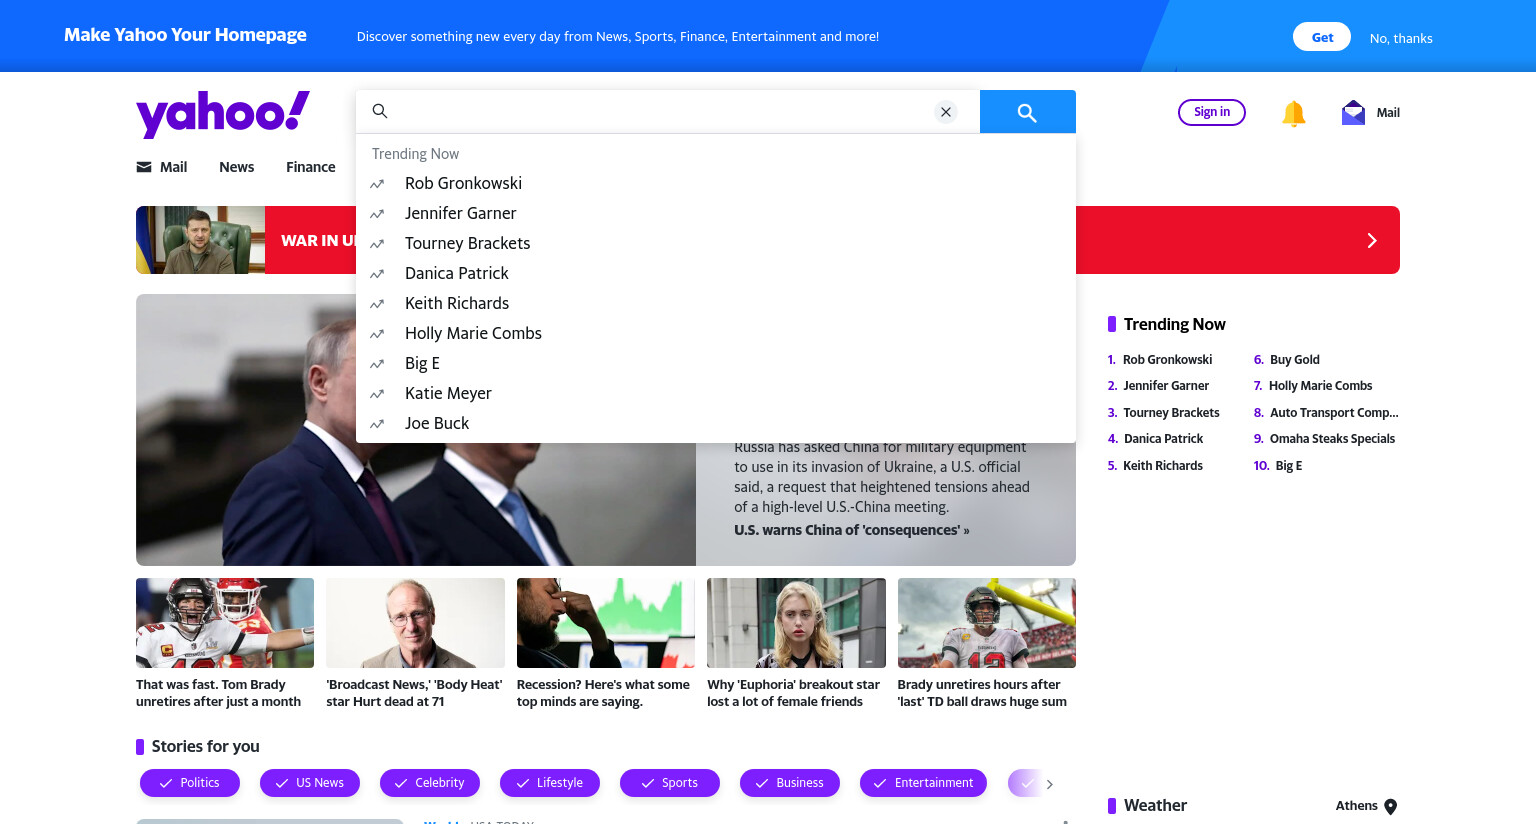Open Hurt dead at 71 story thumbnail
The width and height of the screenshot is (1536, 824).
(x=415, y=623)
